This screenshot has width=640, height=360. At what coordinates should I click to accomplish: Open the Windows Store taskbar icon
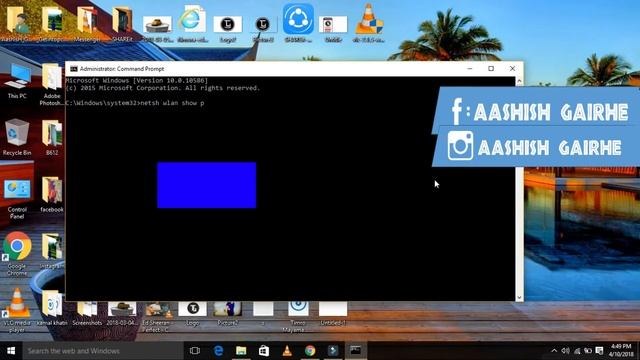[264, 351]
